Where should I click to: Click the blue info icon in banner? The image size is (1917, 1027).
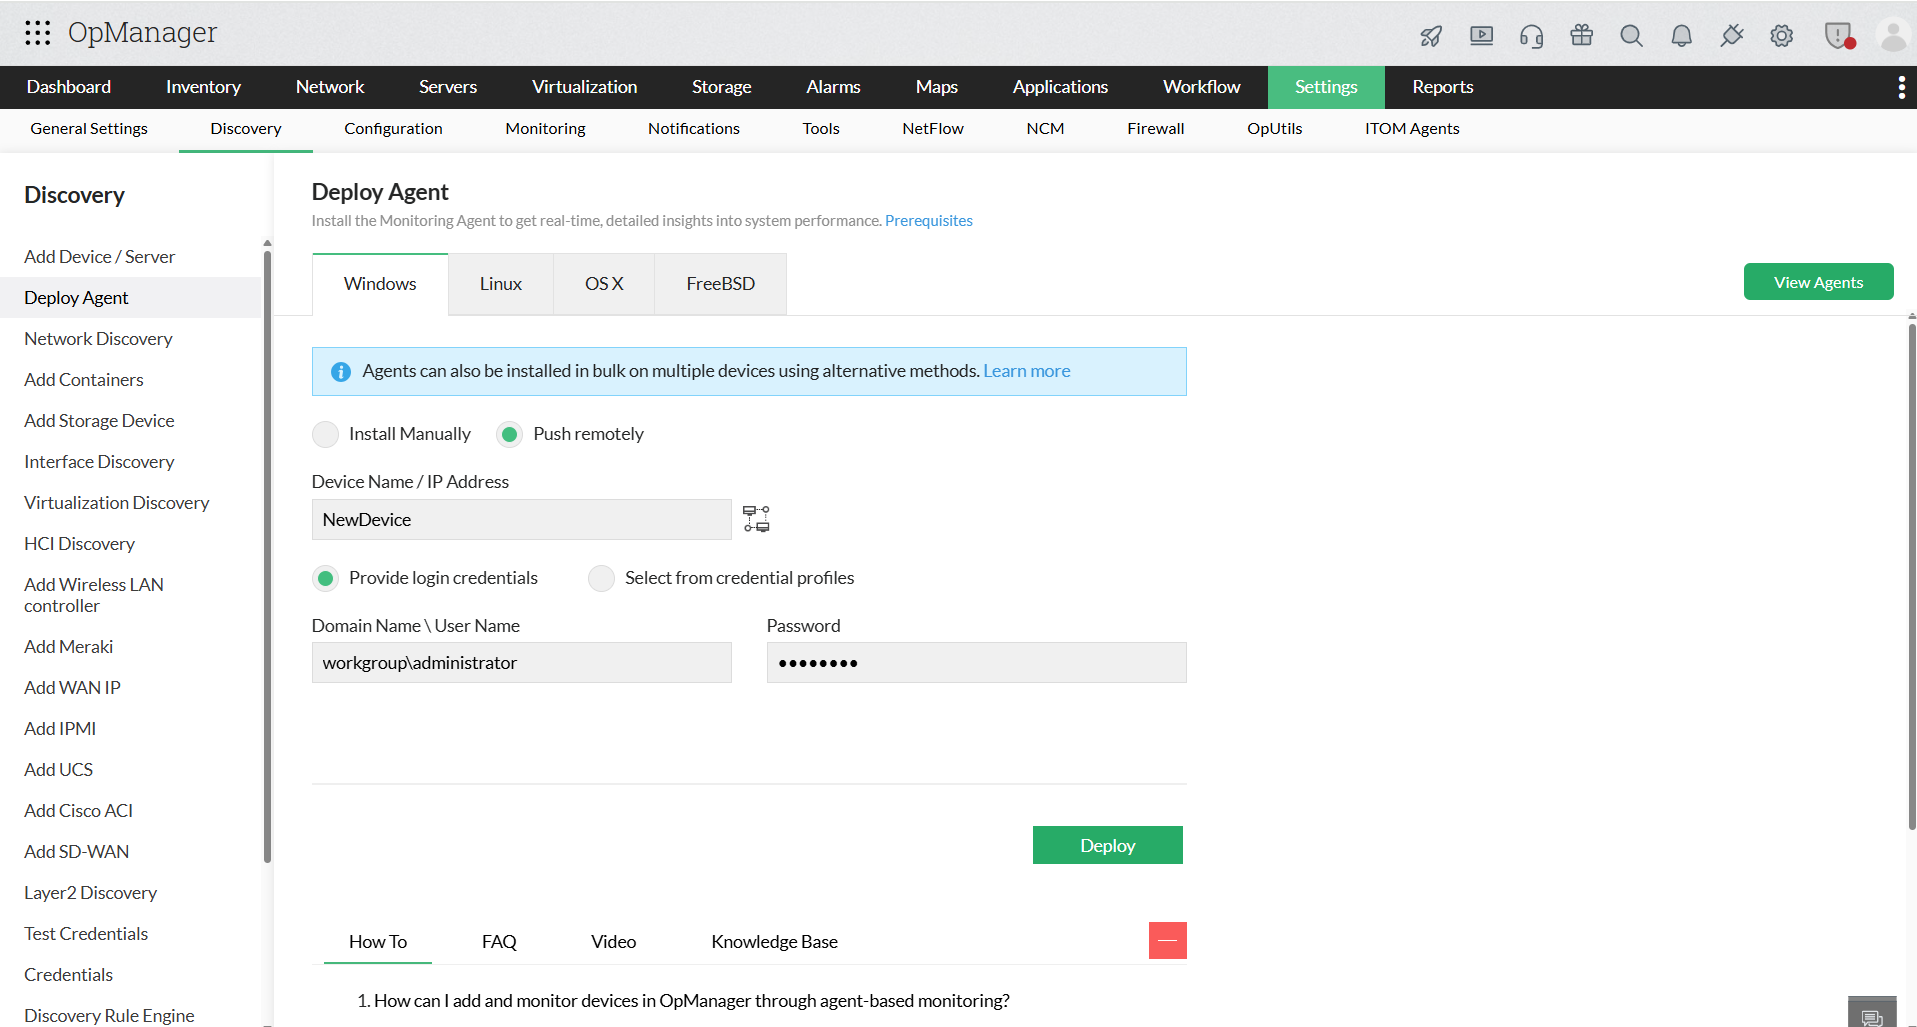341,372
